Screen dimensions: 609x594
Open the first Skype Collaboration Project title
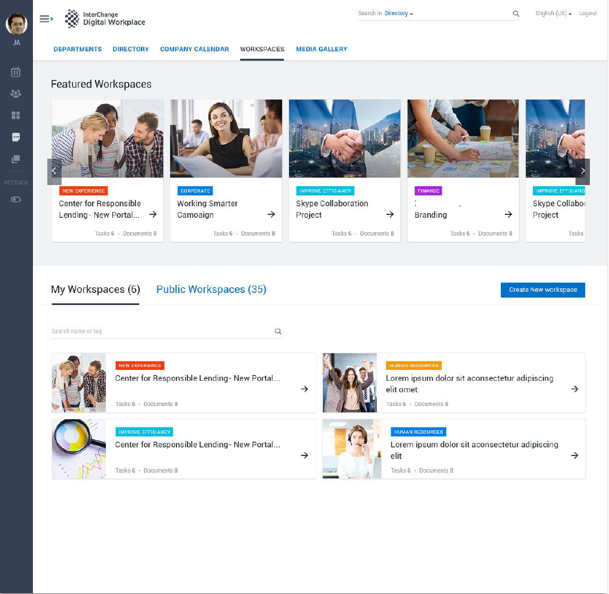[x=332, y=209]
